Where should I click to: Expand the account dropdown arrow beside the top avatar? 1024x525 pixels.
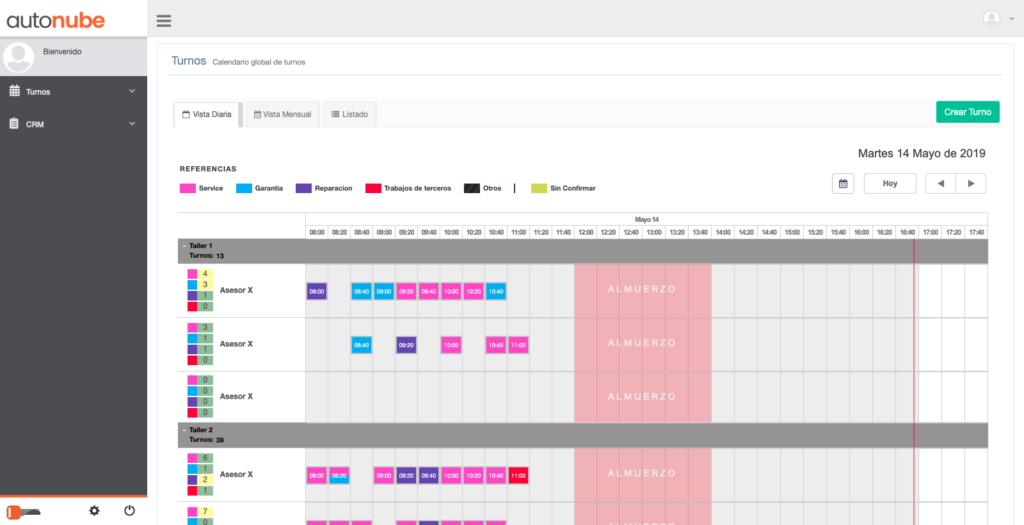pyautogui.click(x=1012, y=20)
